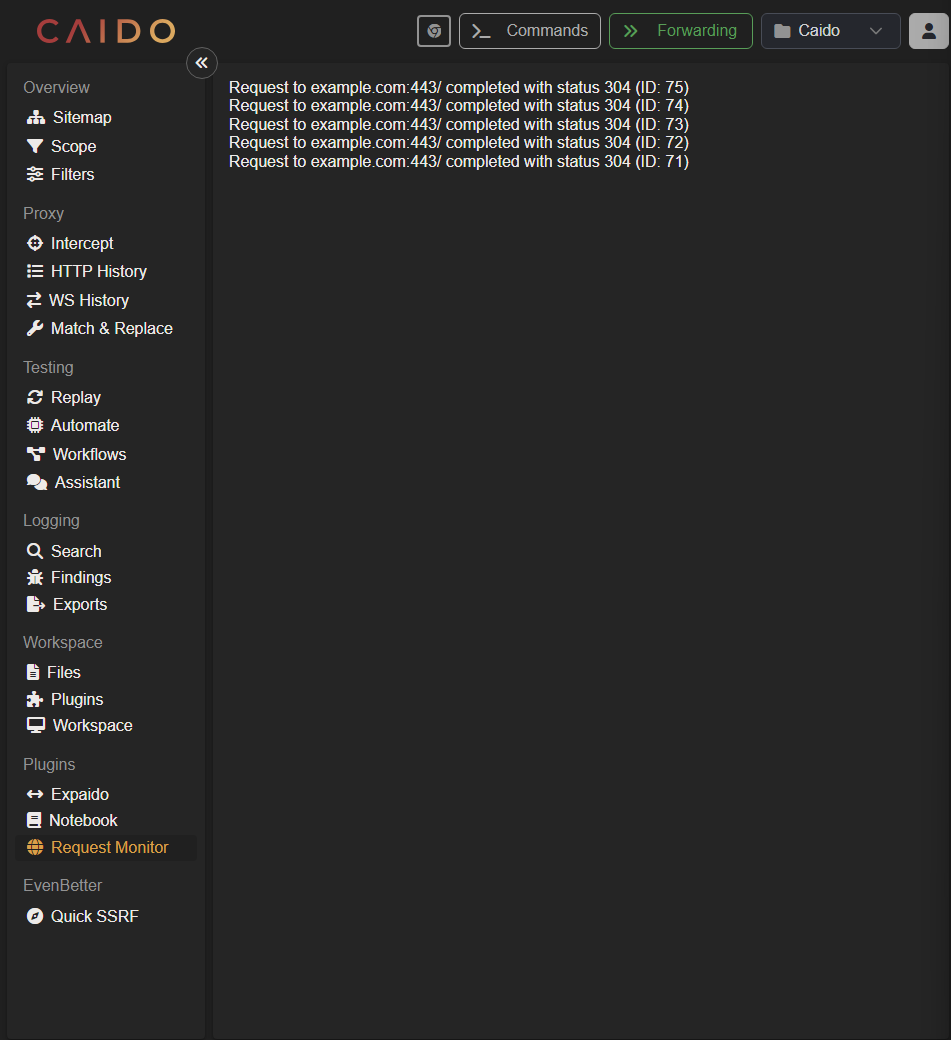Open the Commands palette
This screenshot has width=951, height=1040.
[529, 31]
